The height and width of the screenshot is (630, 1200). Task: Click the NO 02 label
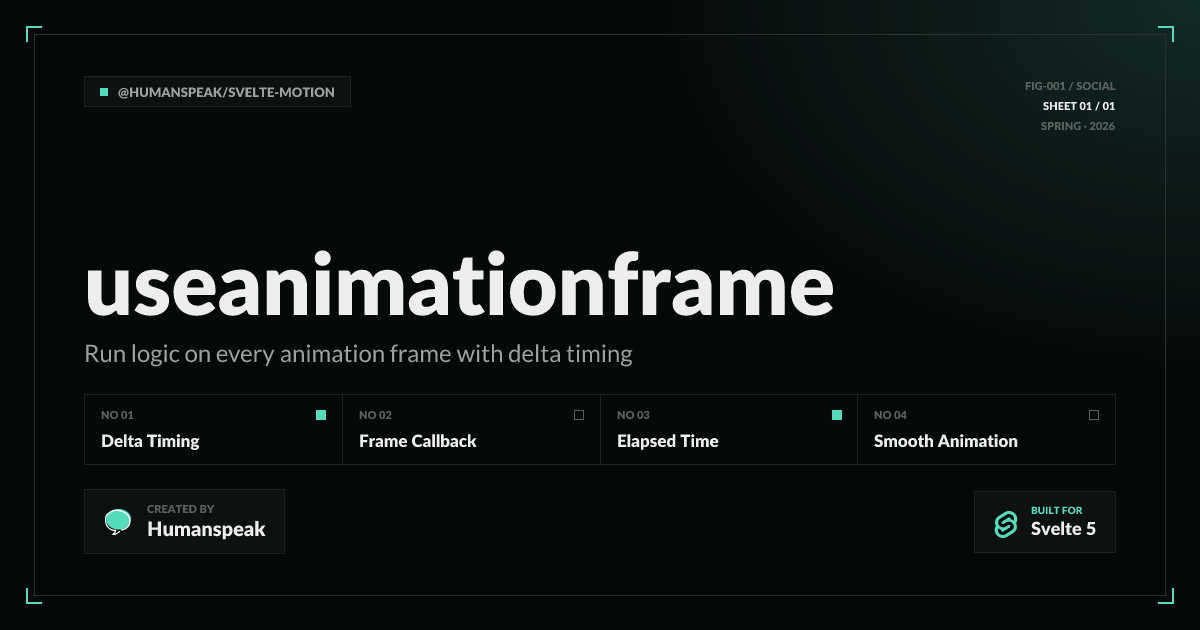click(x=376, y=415)
